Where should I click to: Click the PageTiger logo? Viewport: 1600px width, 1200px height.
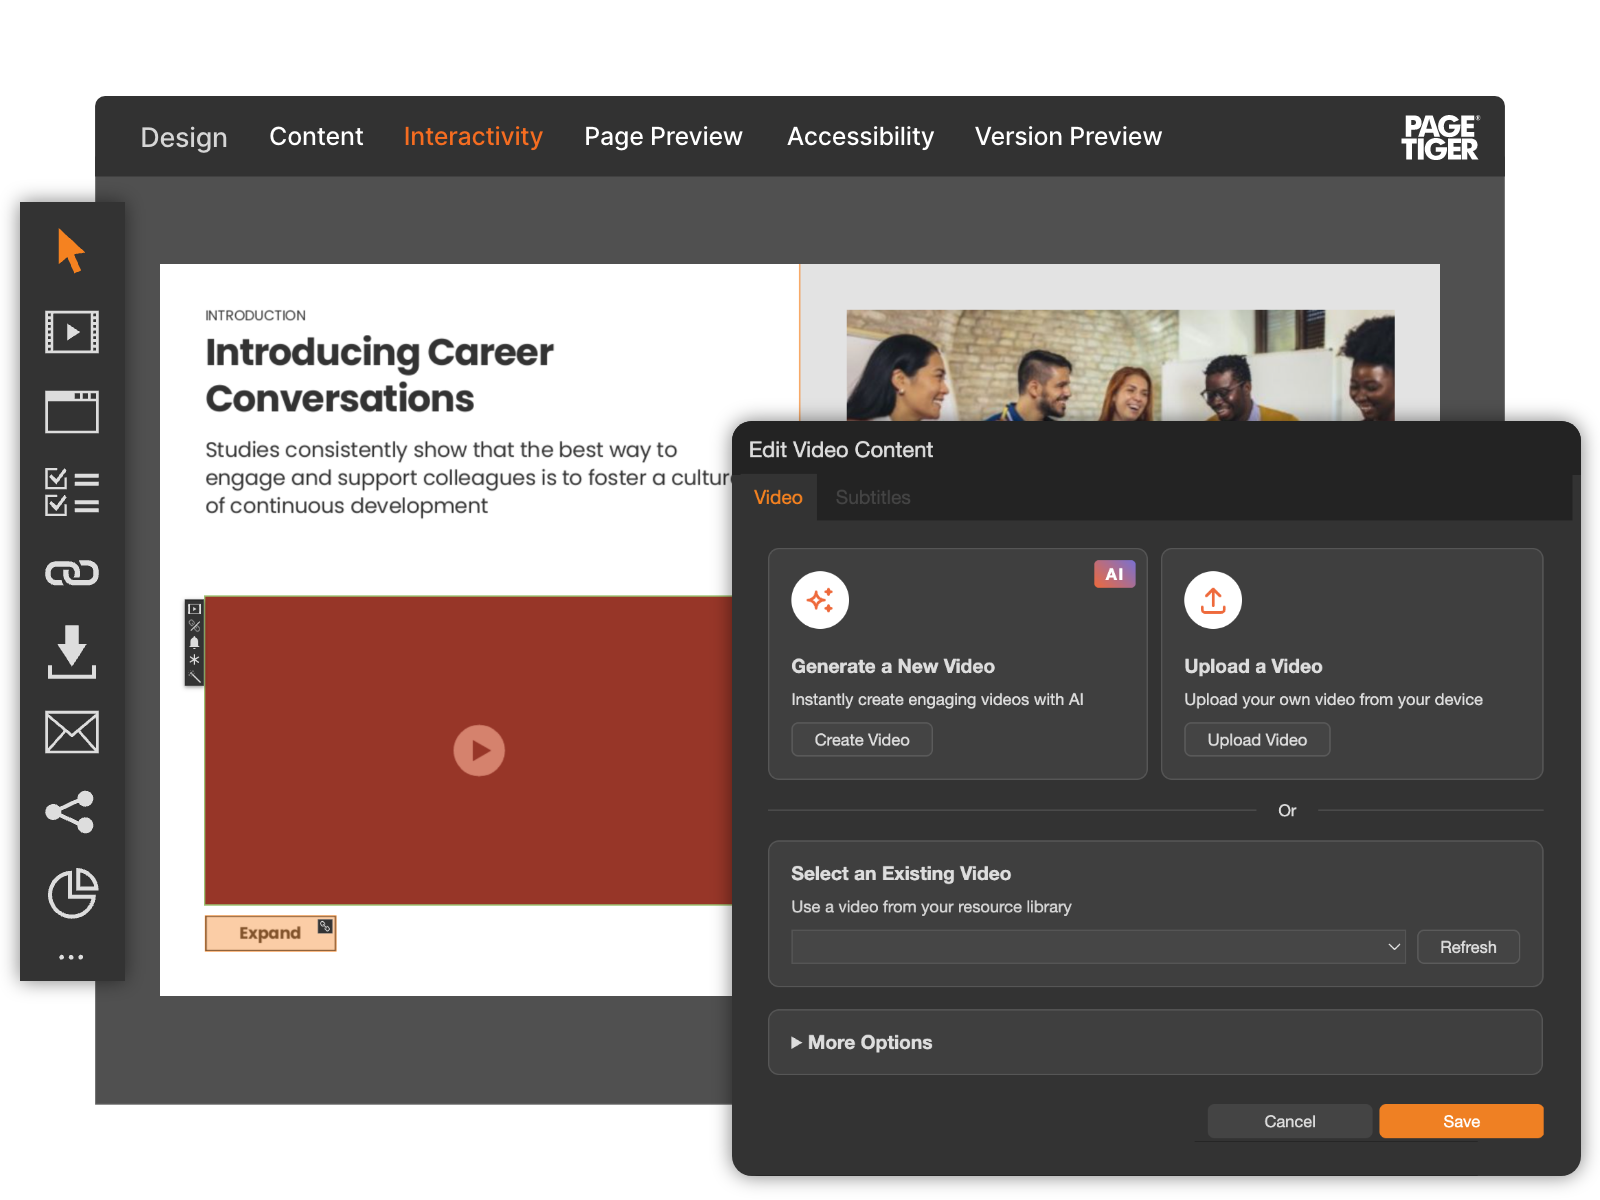point(1440,137)
